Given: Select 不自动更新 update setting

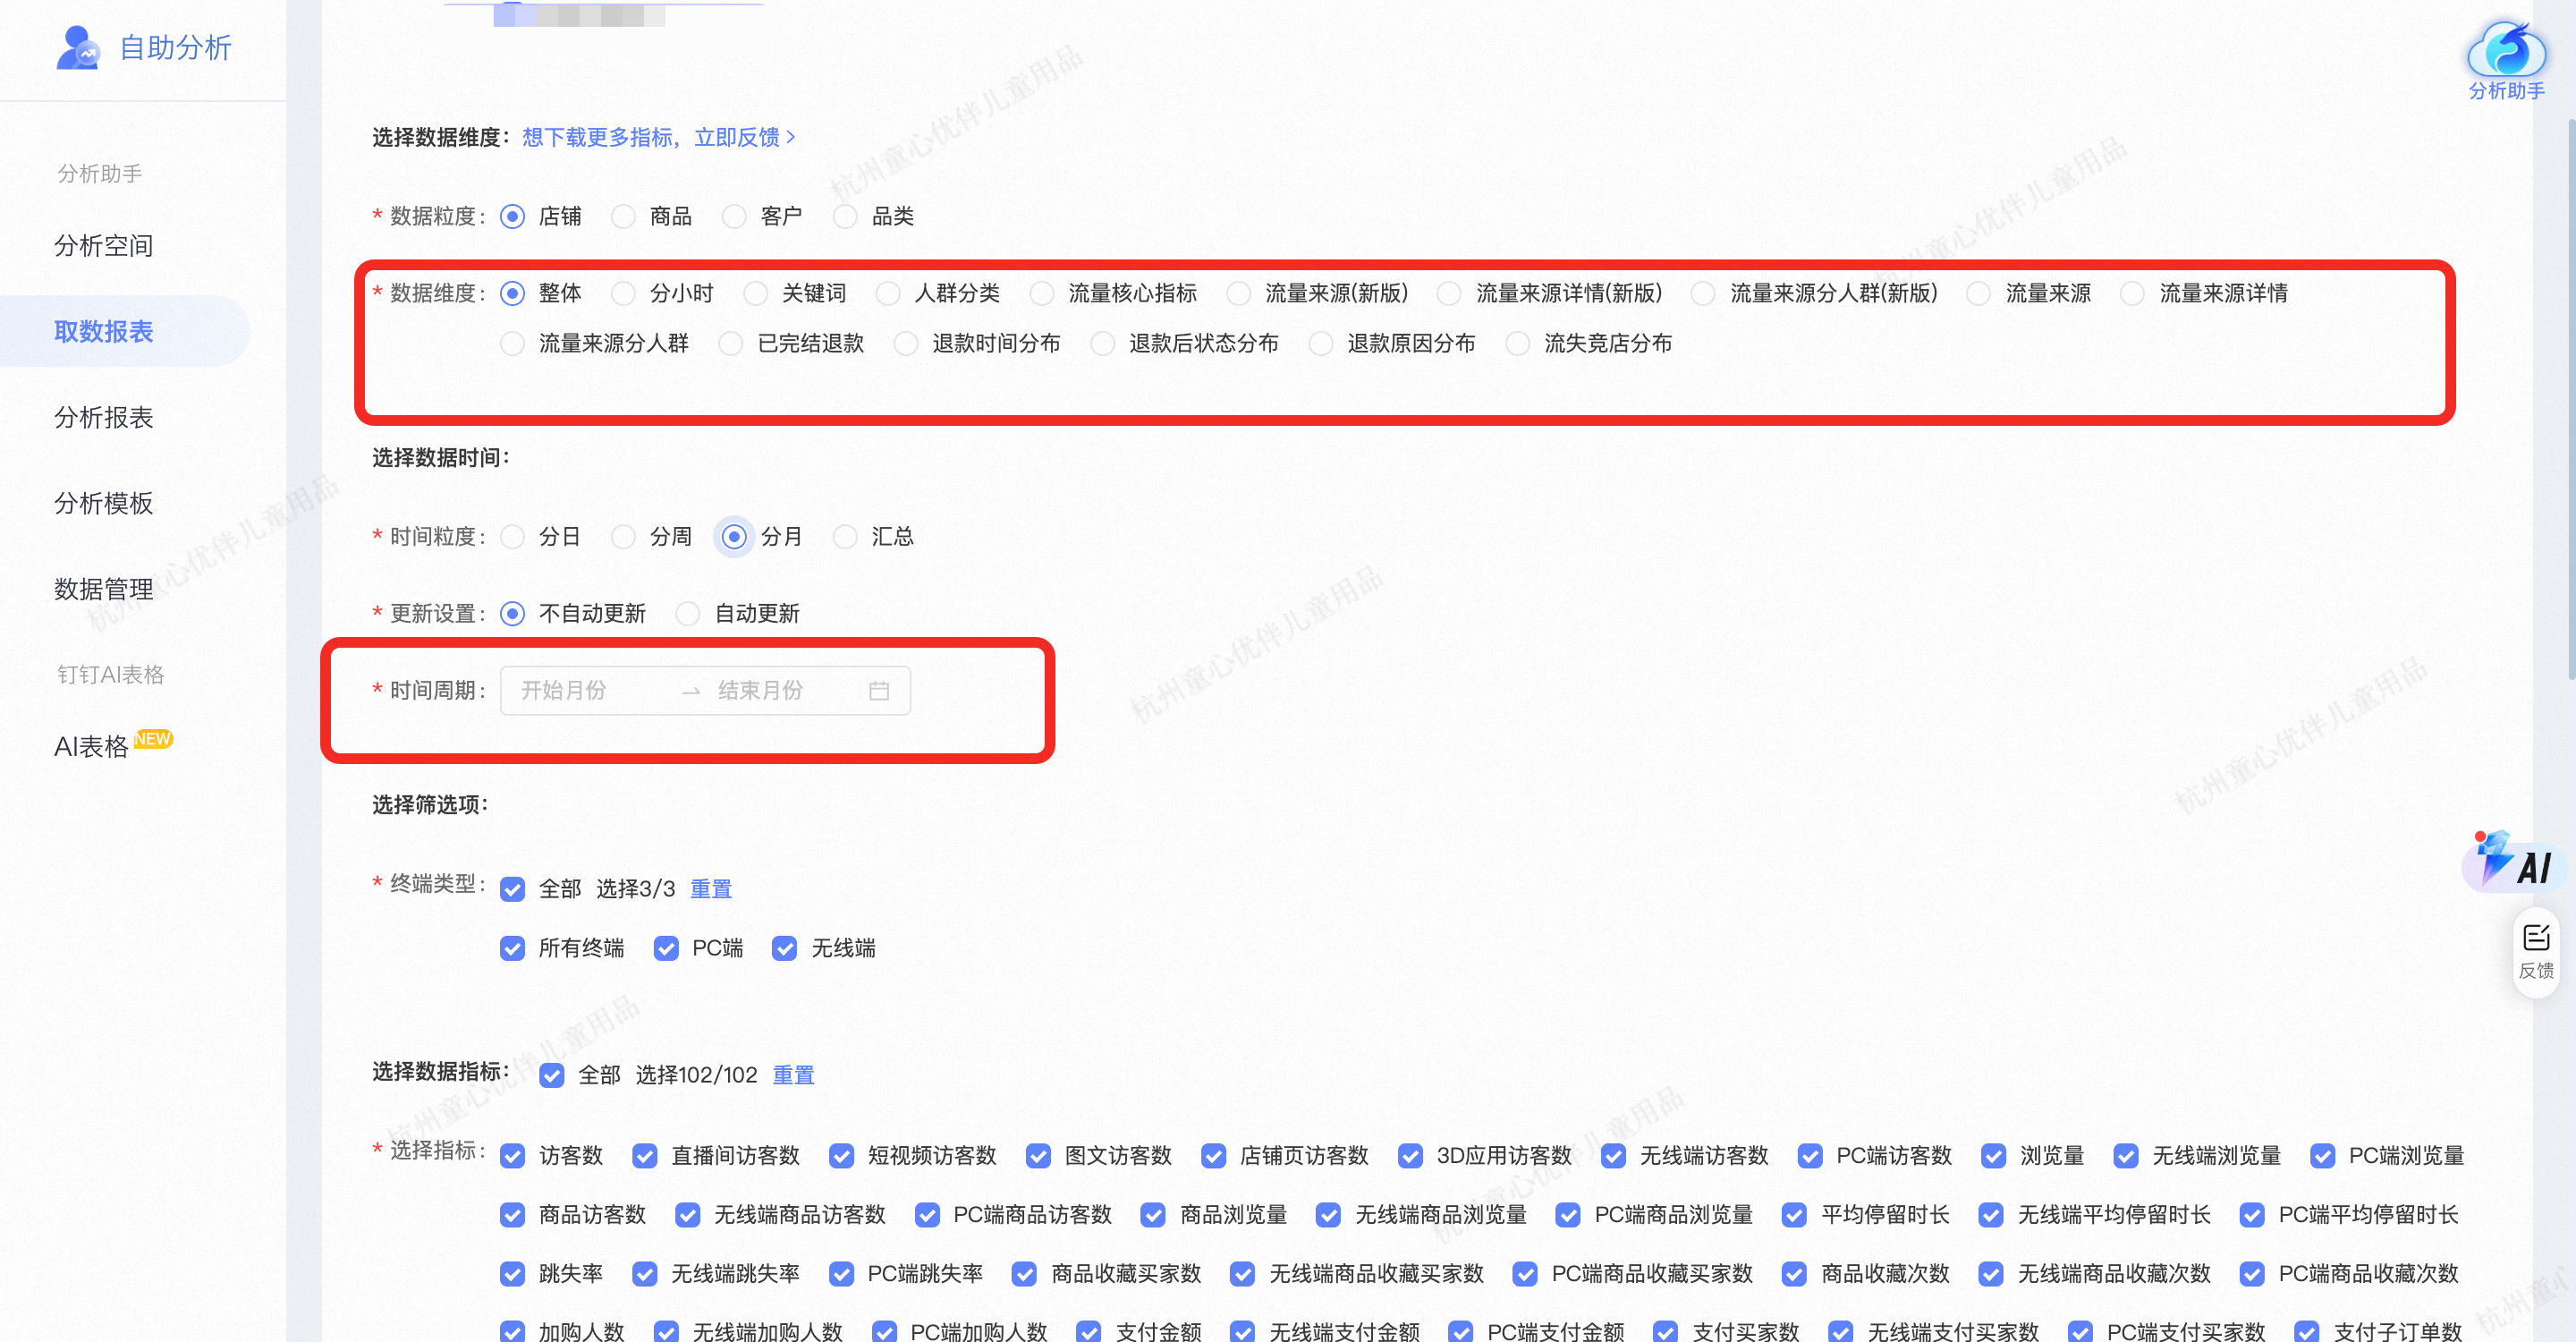Looking at the screenshot, I should [x=513, y=614].
